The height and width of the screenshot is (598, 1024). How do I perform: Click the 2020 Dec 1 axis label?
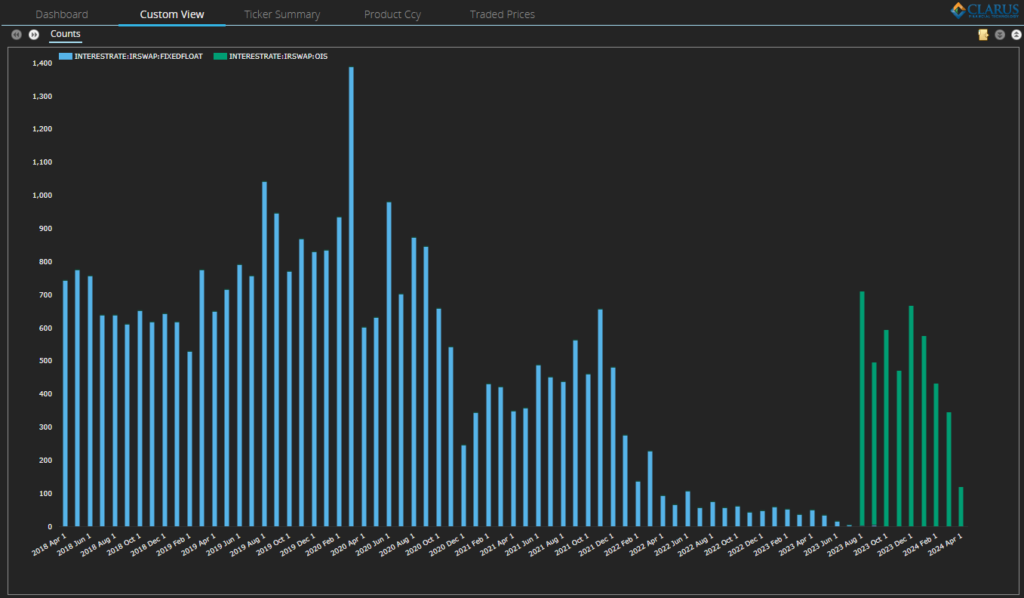pos(447,544)
